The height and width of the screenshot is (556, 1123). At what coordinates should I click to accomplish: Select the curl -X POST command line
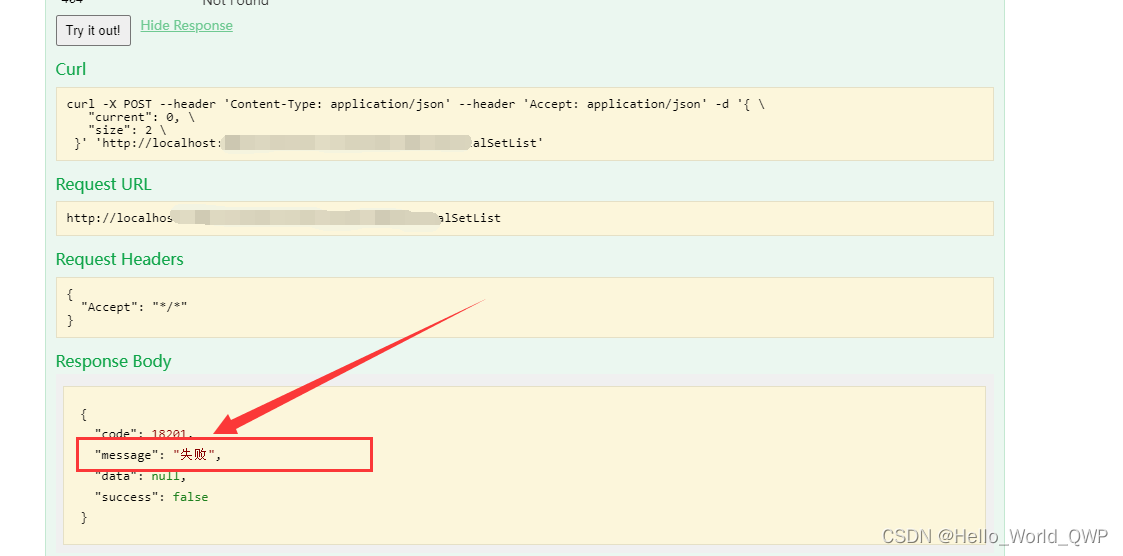pyautogui.click(x=415, y=104)
